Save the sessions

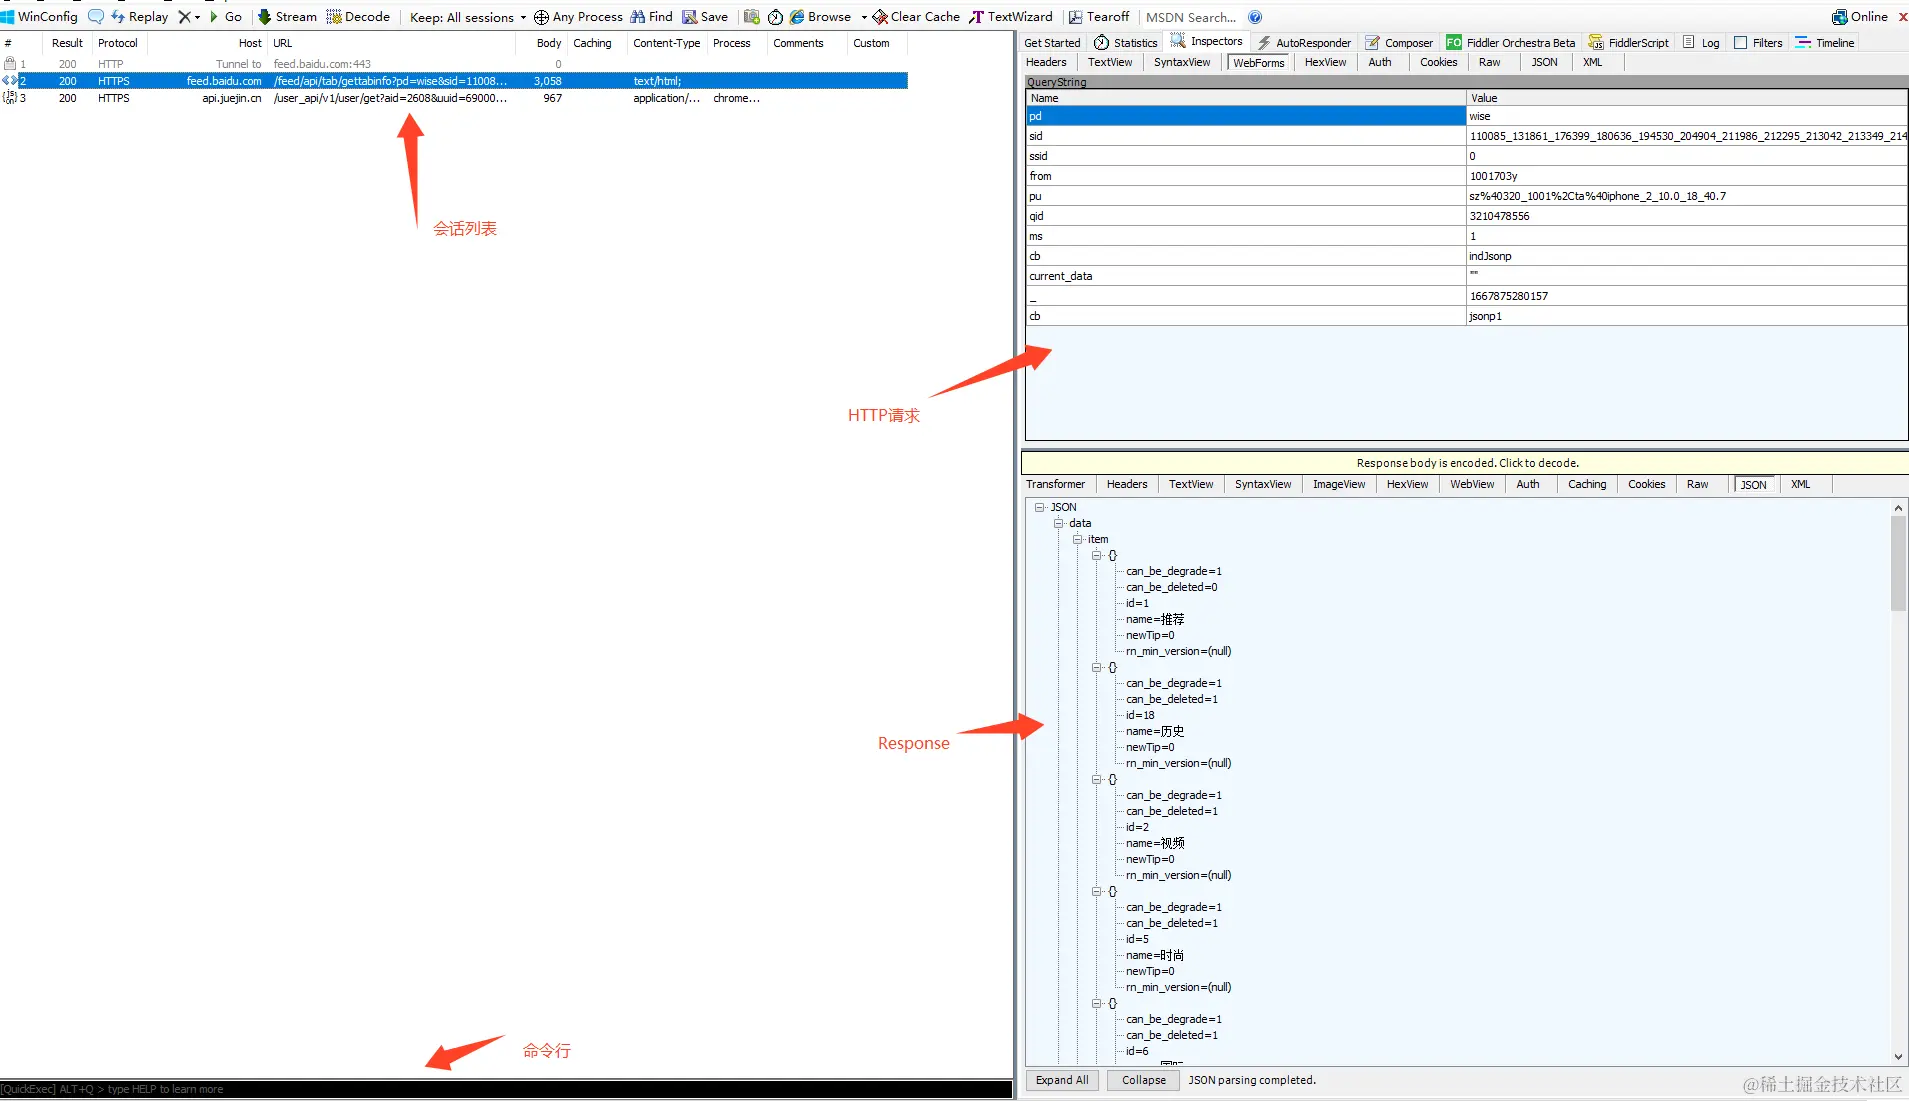click(705, 16)
